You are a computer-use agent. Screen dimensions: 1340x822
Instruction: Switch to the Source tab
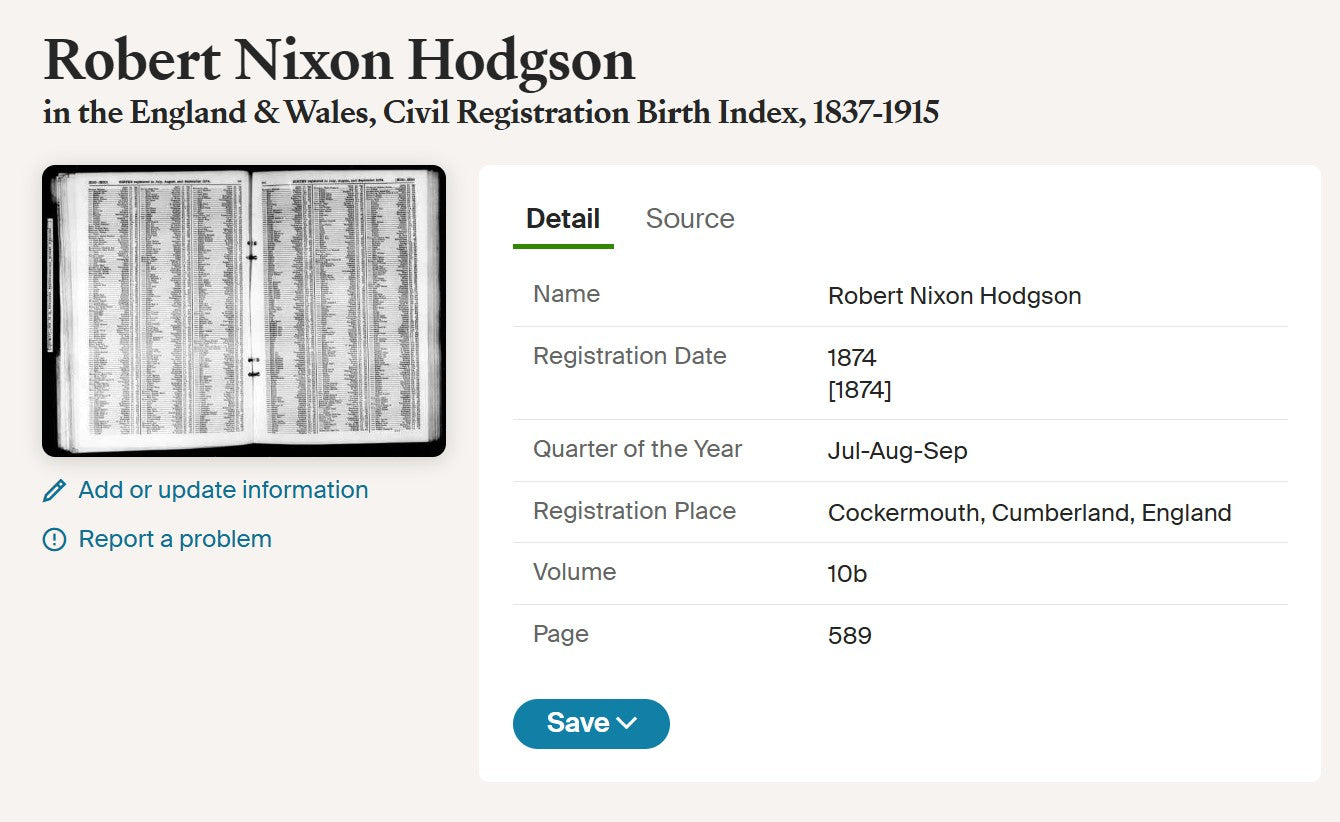pos(690,218)
